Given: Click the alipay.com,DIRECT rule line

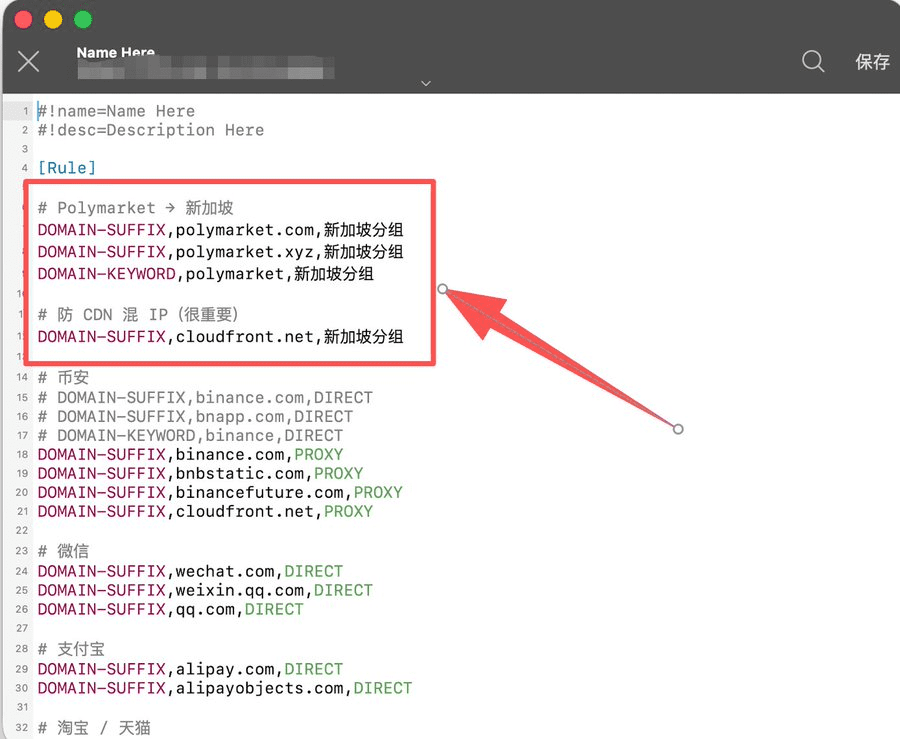Looking at the screenshot, I should [190, 669].
